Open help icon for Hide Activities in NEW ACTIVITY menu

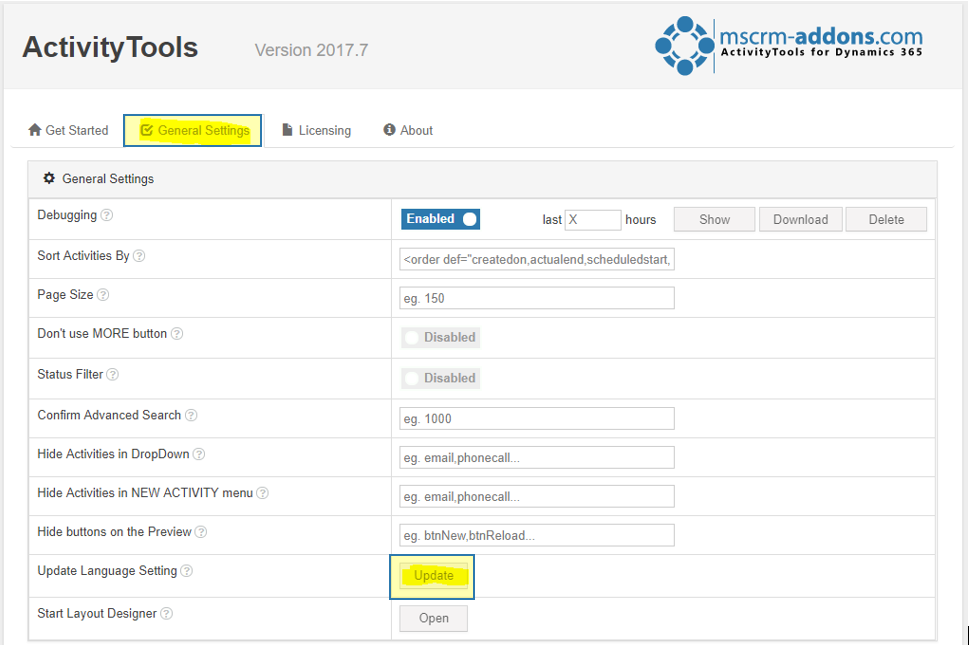click(x=262, y=493)
